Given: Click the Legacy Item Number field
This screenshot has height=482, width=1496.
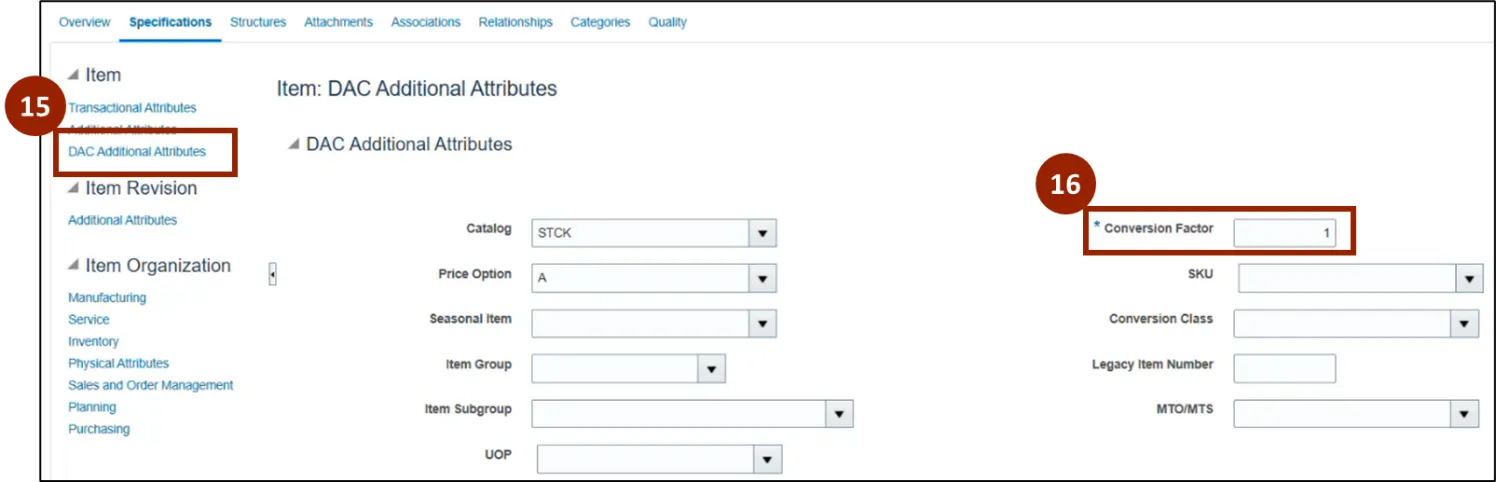Looking at the screenshot, I should 1284,368.
